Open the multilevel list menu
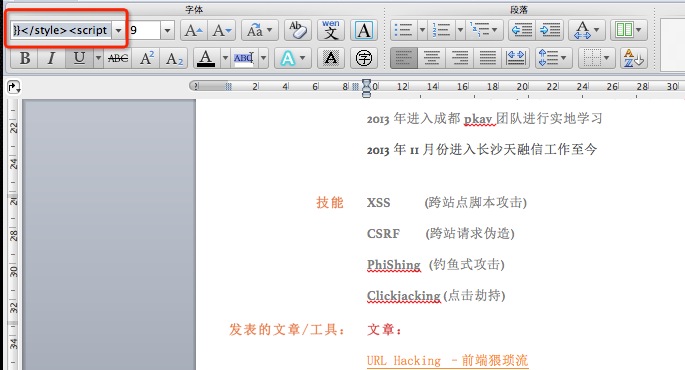The width and height of the screenshot is (685, 370). 484,30
